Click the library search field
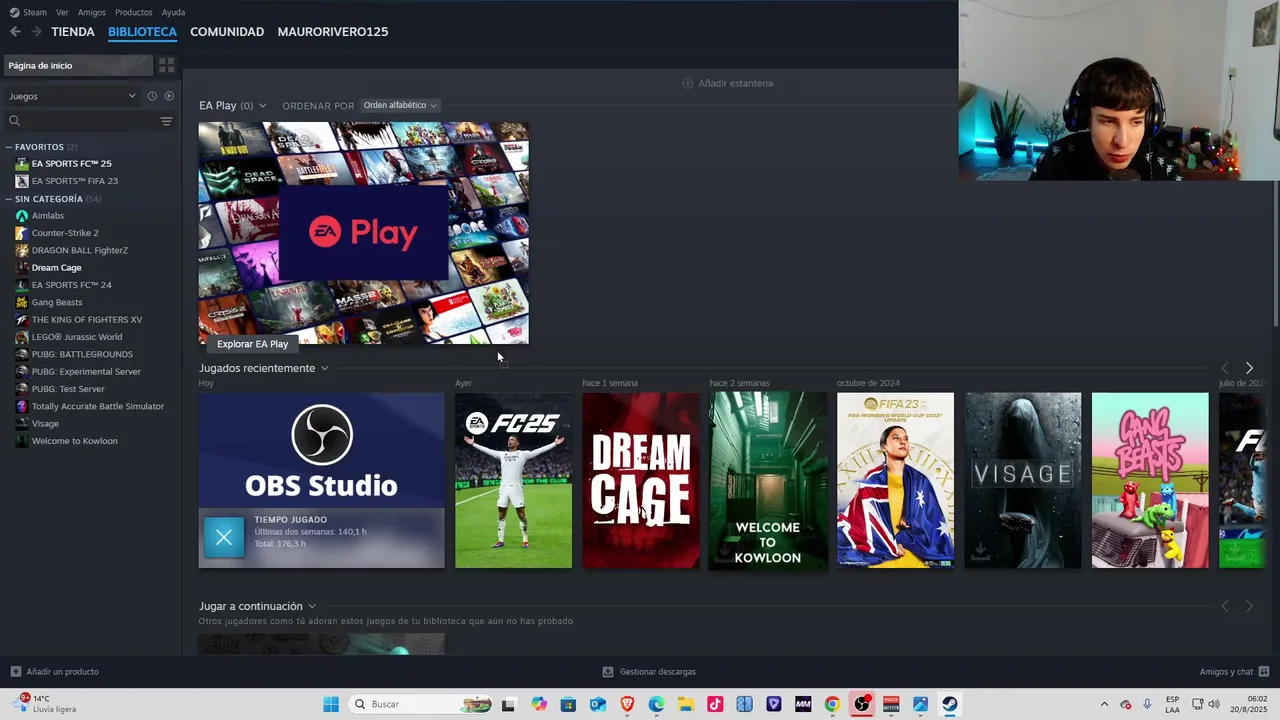 click(x=82, y=121)
